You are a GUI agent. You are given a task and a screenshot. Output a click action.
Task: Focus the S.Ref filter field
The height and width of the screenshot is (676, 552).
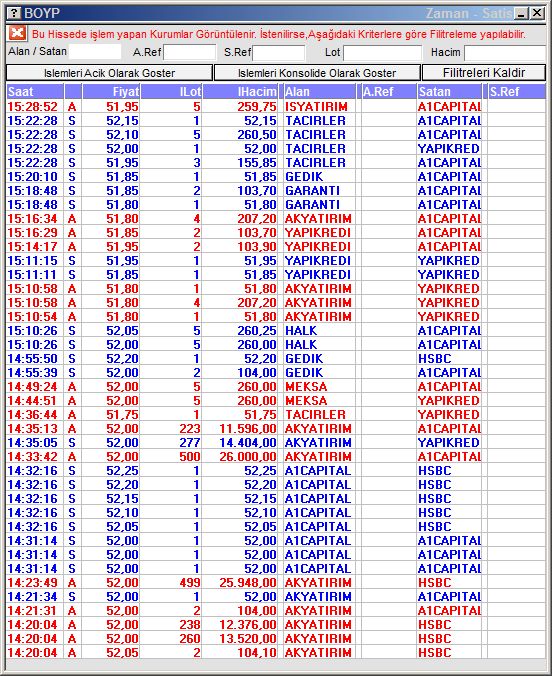coord(279,52)
